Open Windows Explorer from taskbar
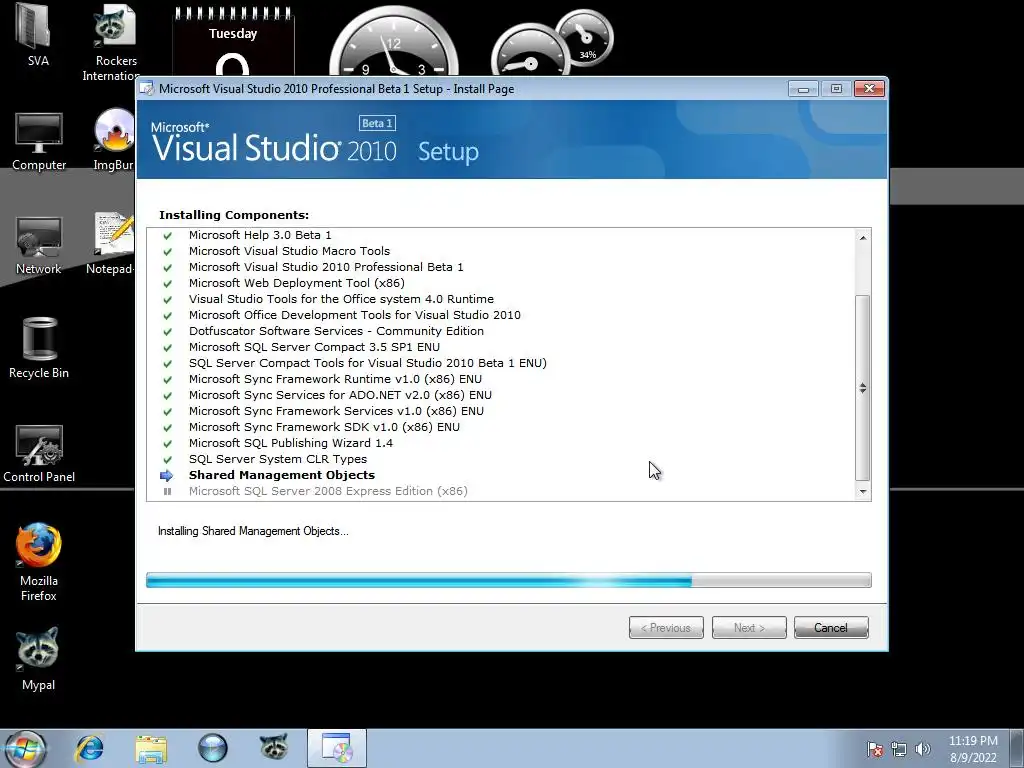Viewport: 1024px width, 768px height. [151, 748]
